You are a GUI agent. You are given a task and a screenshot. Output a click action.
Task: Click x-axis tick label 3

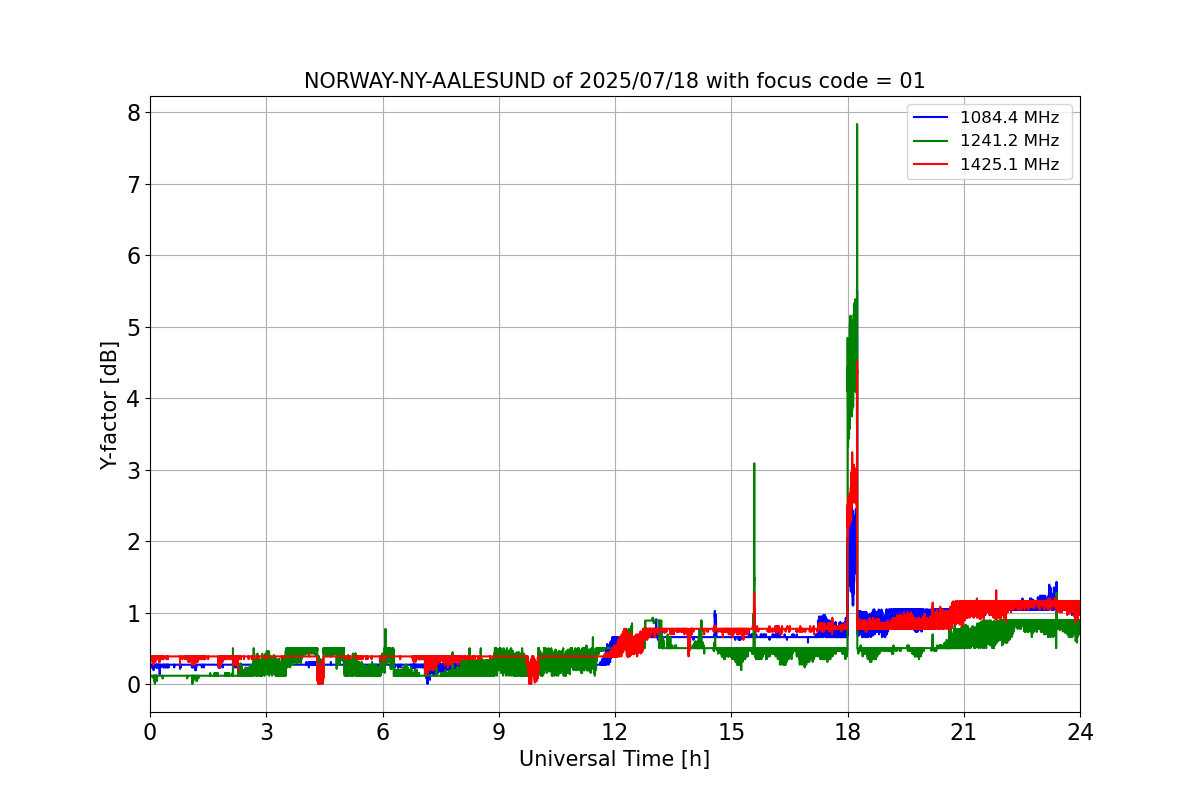pyautogui.click(x=266, y=732)
